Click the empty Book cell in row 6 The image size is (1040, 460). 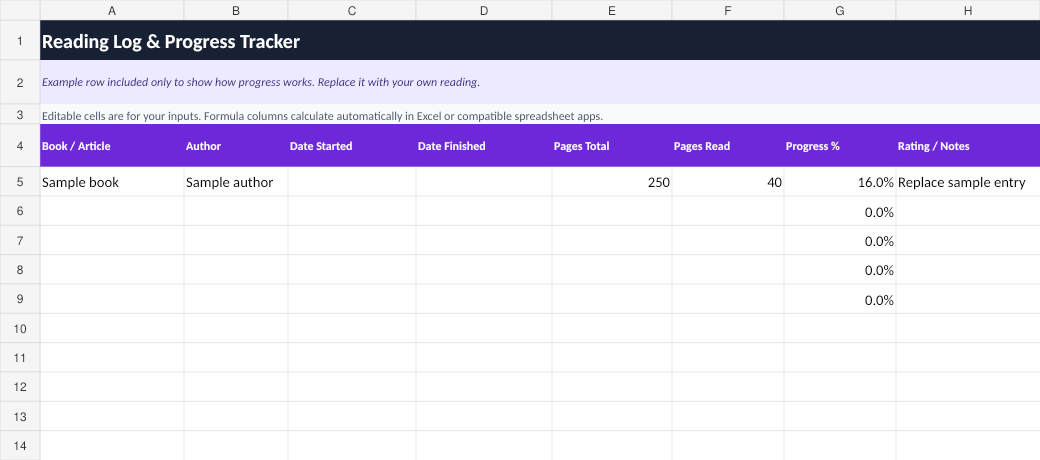[112, 211]
